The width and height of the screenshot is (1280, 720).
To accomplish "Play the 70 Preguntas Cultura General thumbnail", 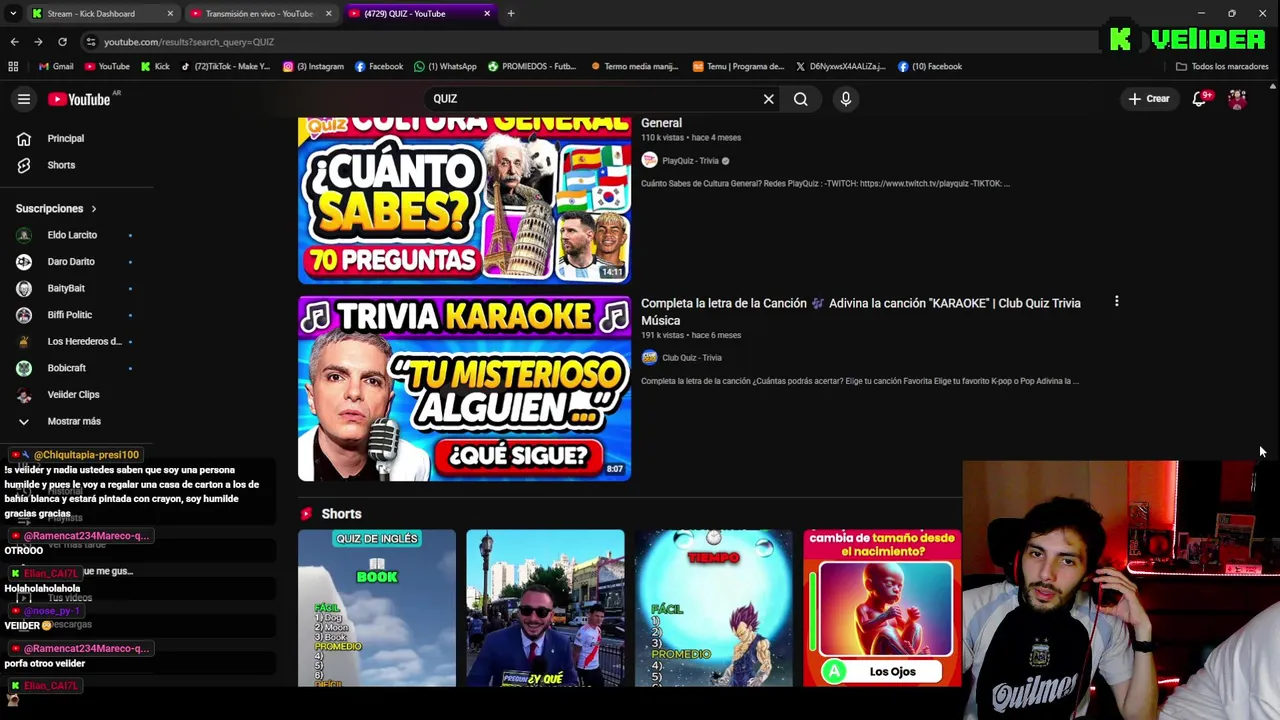I will (464, 200).
